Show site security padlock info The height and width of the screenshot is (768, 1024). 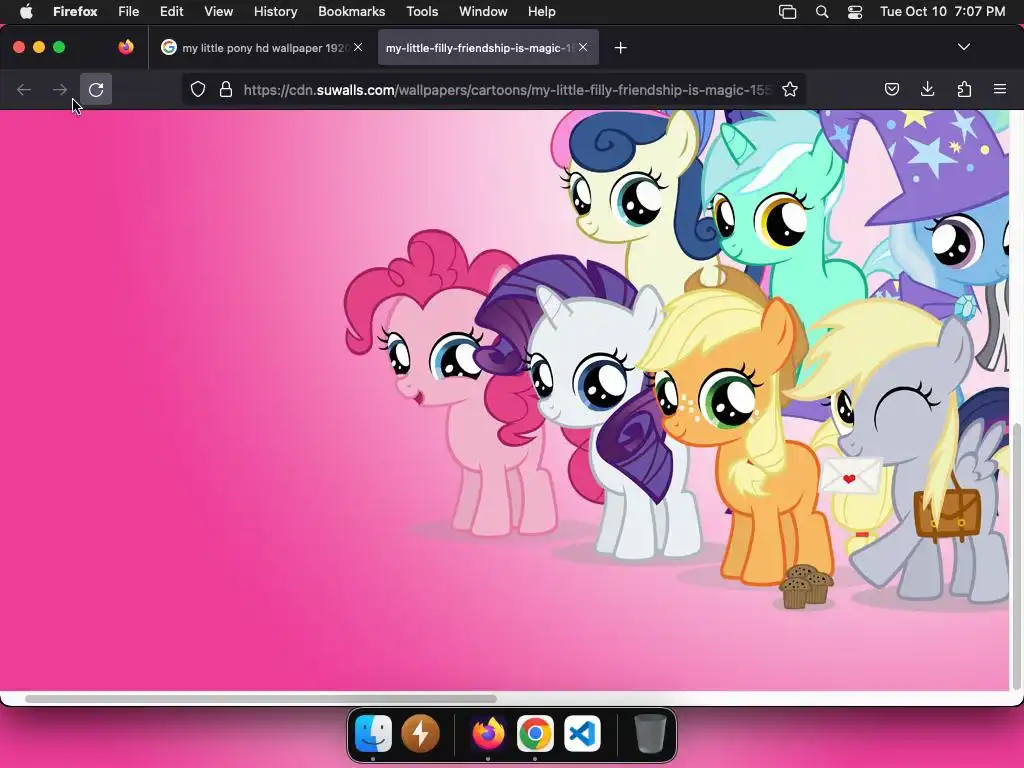click(x=226, y=89)
